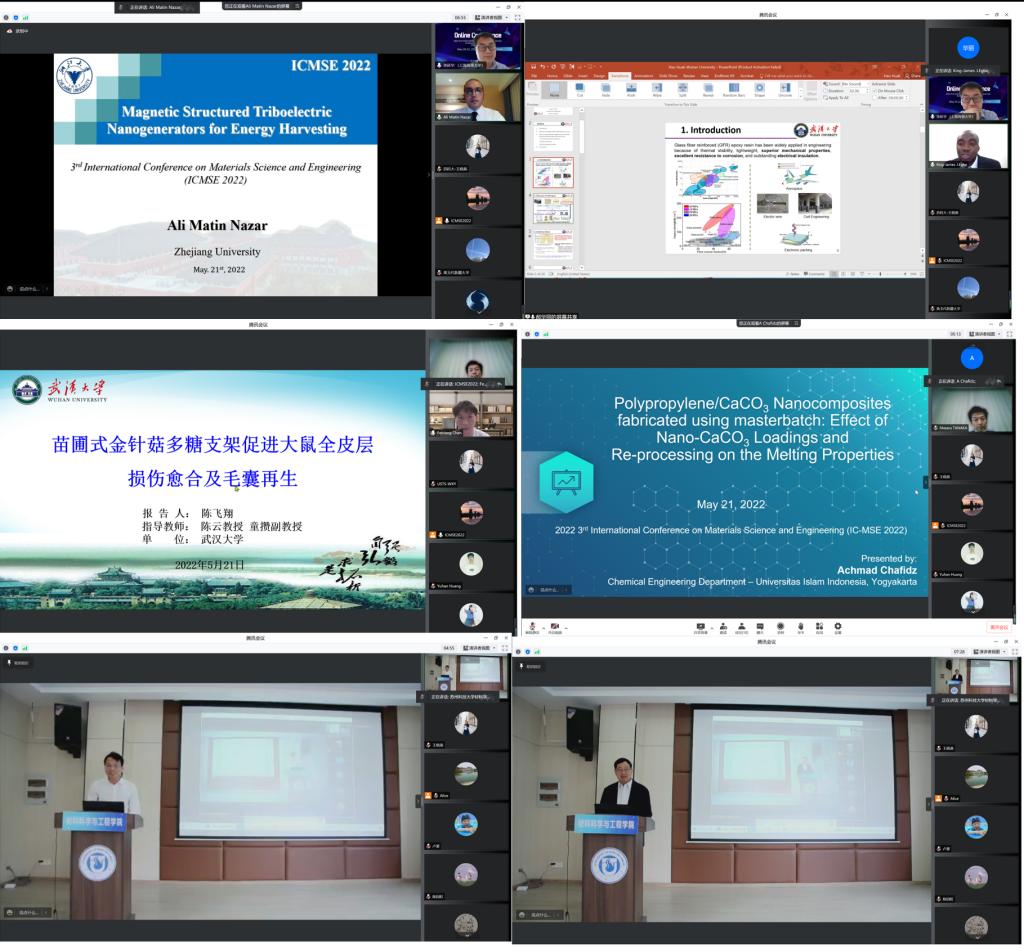Select Push transition in PowerPoint ribbon

coord(631,89)
